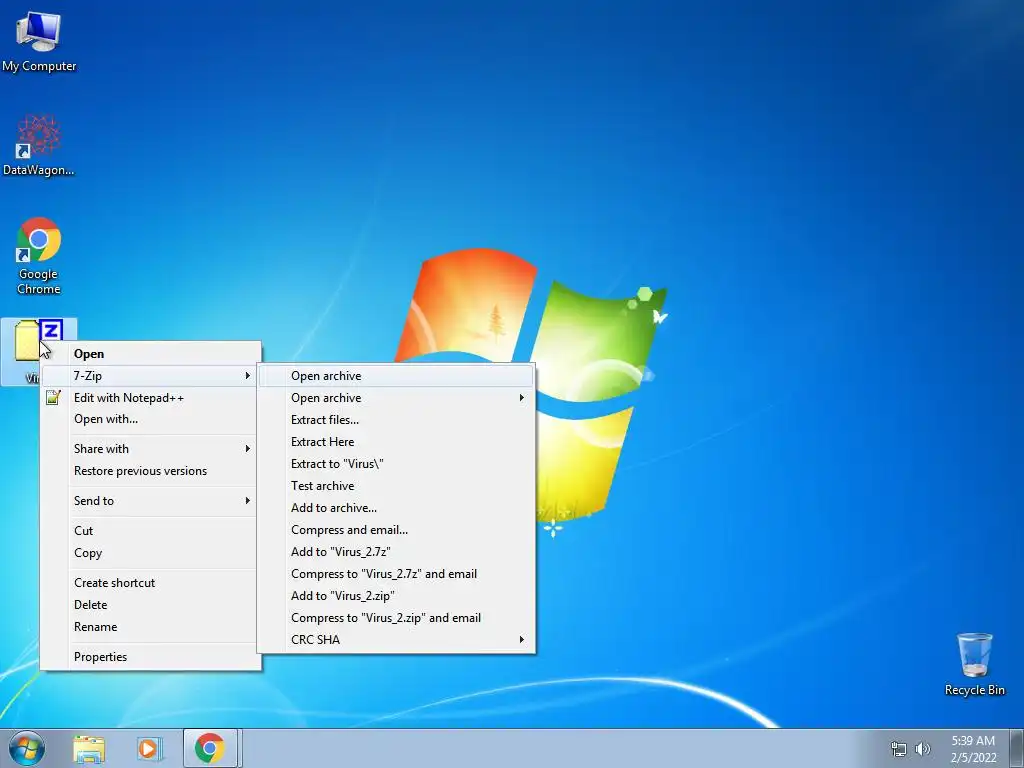Switch to Chrome in the taskbar
Image resolution: width=1024 pixels, height=768 pixels.
[210, 748]
